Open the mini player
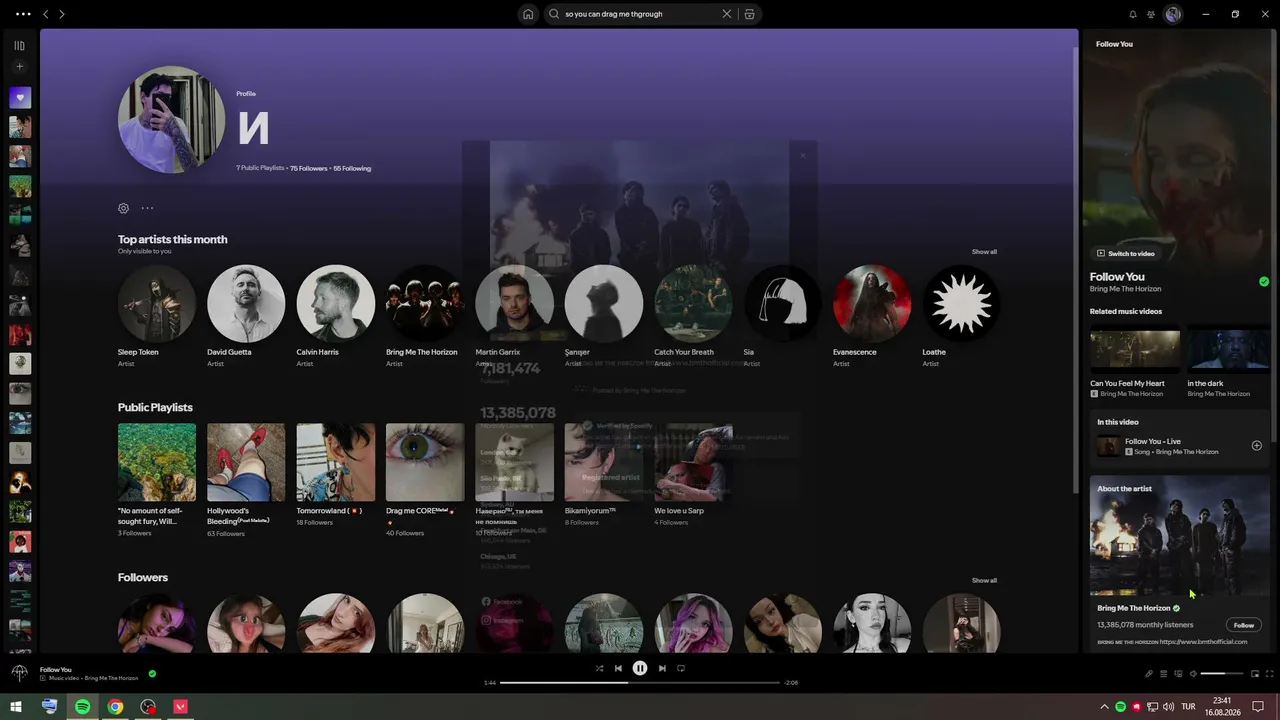 pos(1255,674)
